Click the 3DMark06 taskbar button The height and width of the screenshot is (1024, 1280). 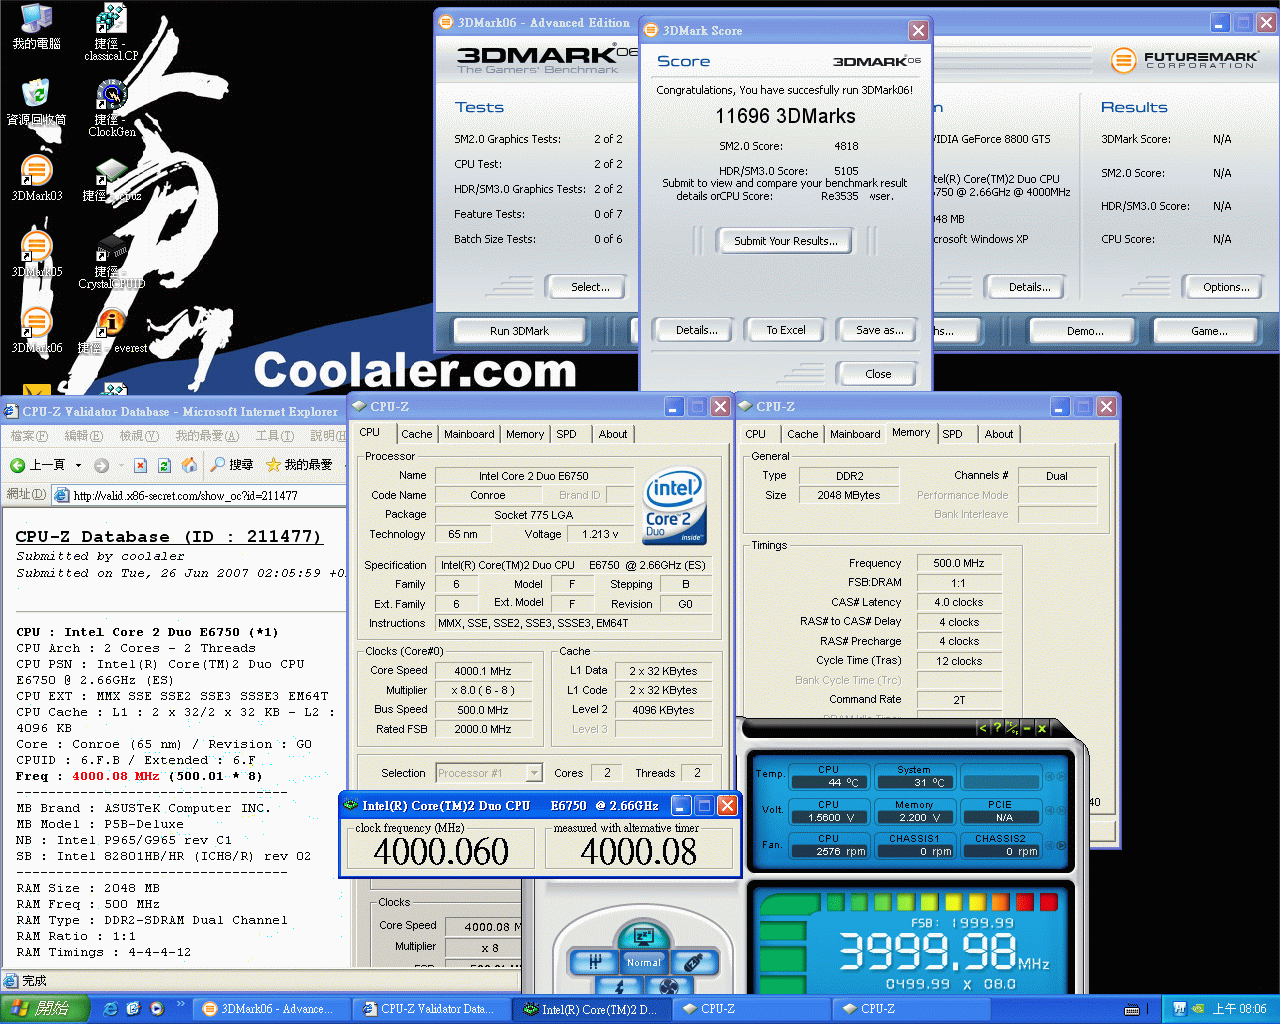coord(270,1009)
